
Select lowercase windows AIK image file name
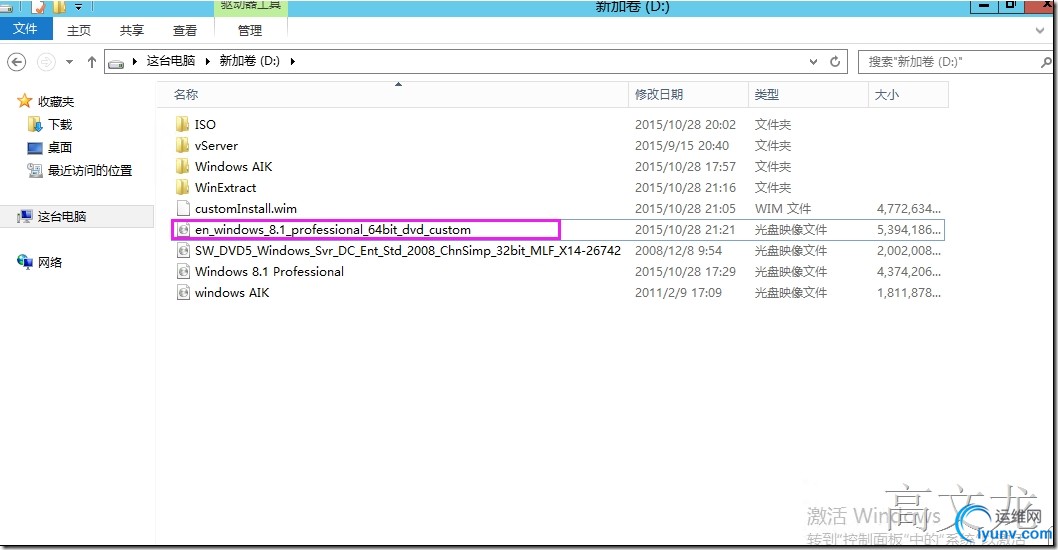pyautogui.click(x=231, y=292)
